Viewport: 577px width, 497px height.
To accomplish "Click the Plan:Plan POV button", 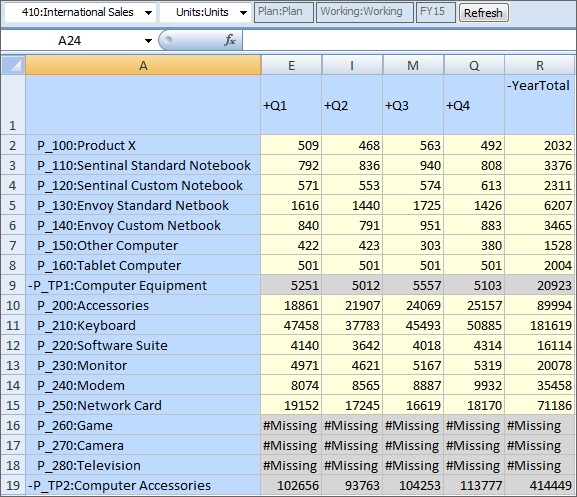I will click(x=284, y=12).
